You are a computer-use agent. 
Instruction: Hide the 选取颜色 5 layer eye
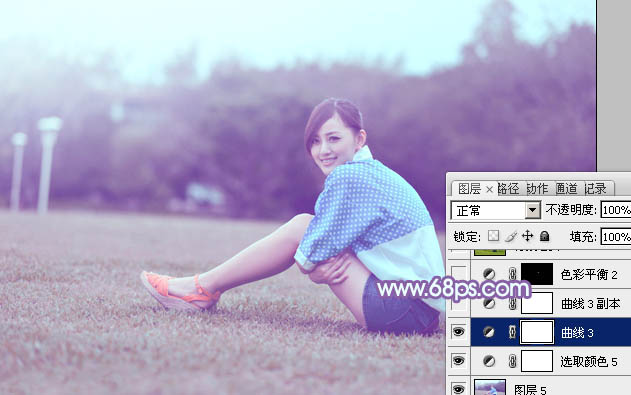click(458, 361)
